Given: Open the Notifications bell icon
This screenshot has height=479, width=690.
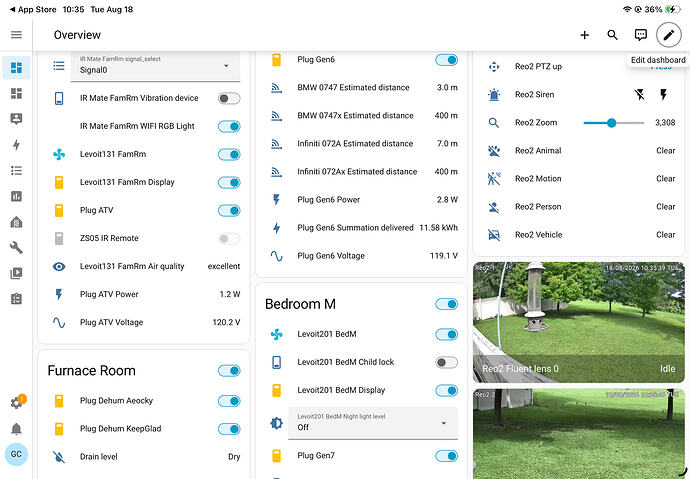Looking at the screenshot, I should click(x=16, y=429).
